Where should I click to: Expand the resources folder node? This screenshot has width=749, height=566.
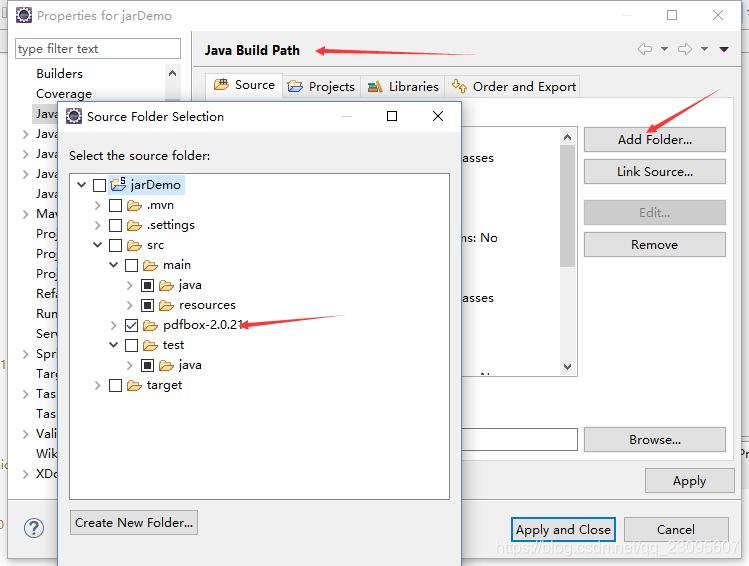pos(129,305)
